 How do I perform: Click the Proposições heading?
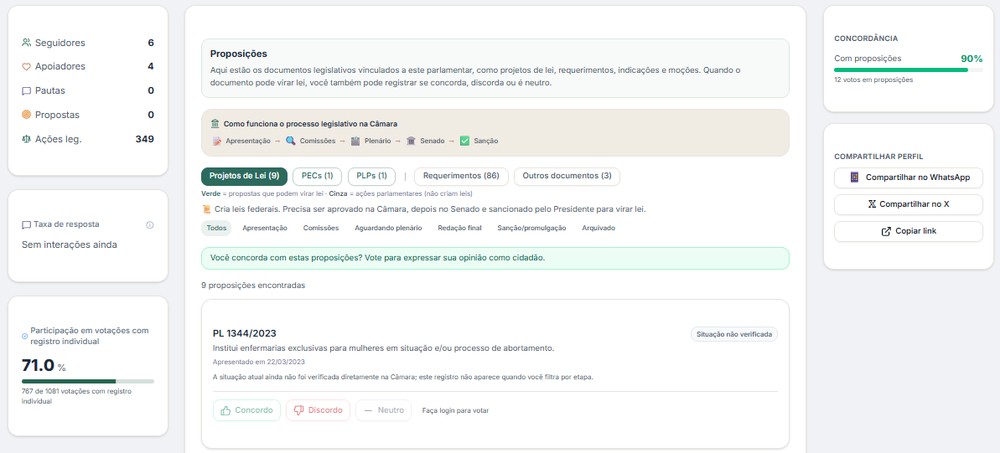(239, 54)
